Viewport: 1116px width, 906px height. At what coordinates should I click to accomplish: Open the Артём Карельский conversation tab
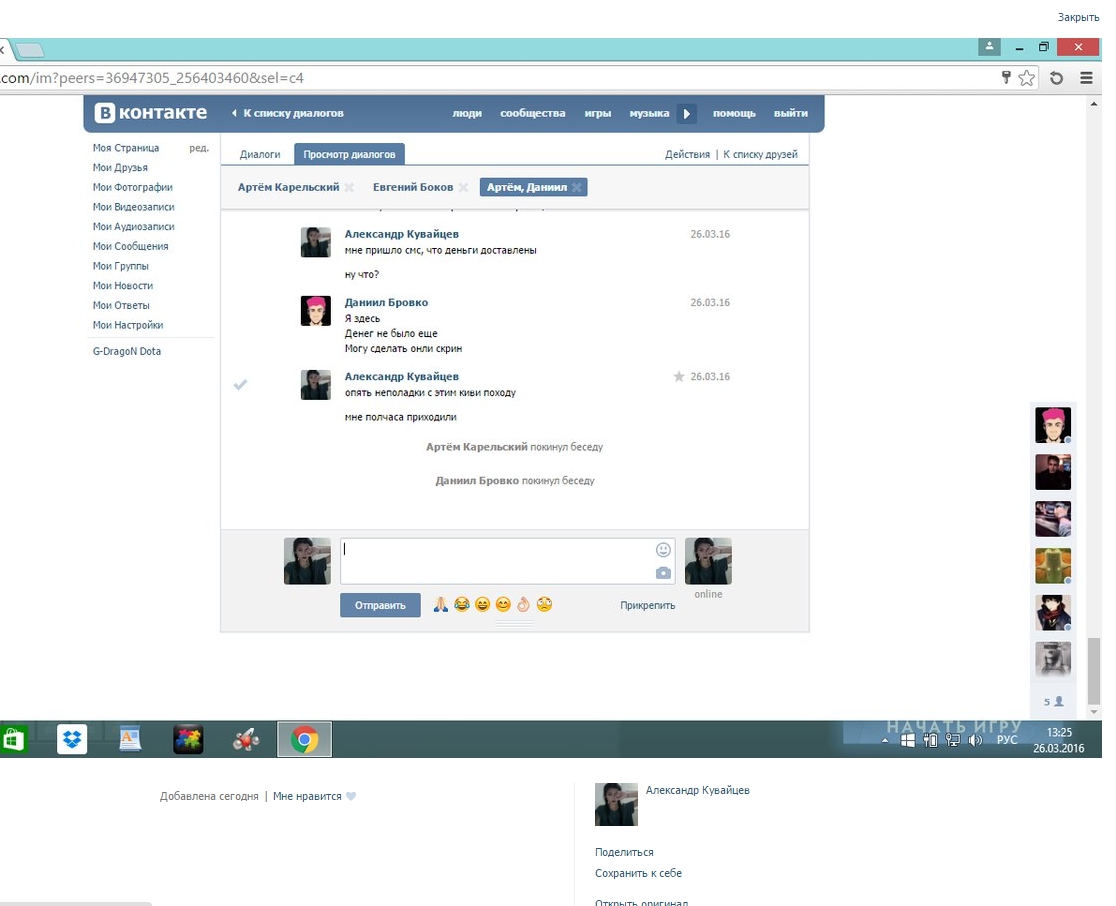pos(288,187)
